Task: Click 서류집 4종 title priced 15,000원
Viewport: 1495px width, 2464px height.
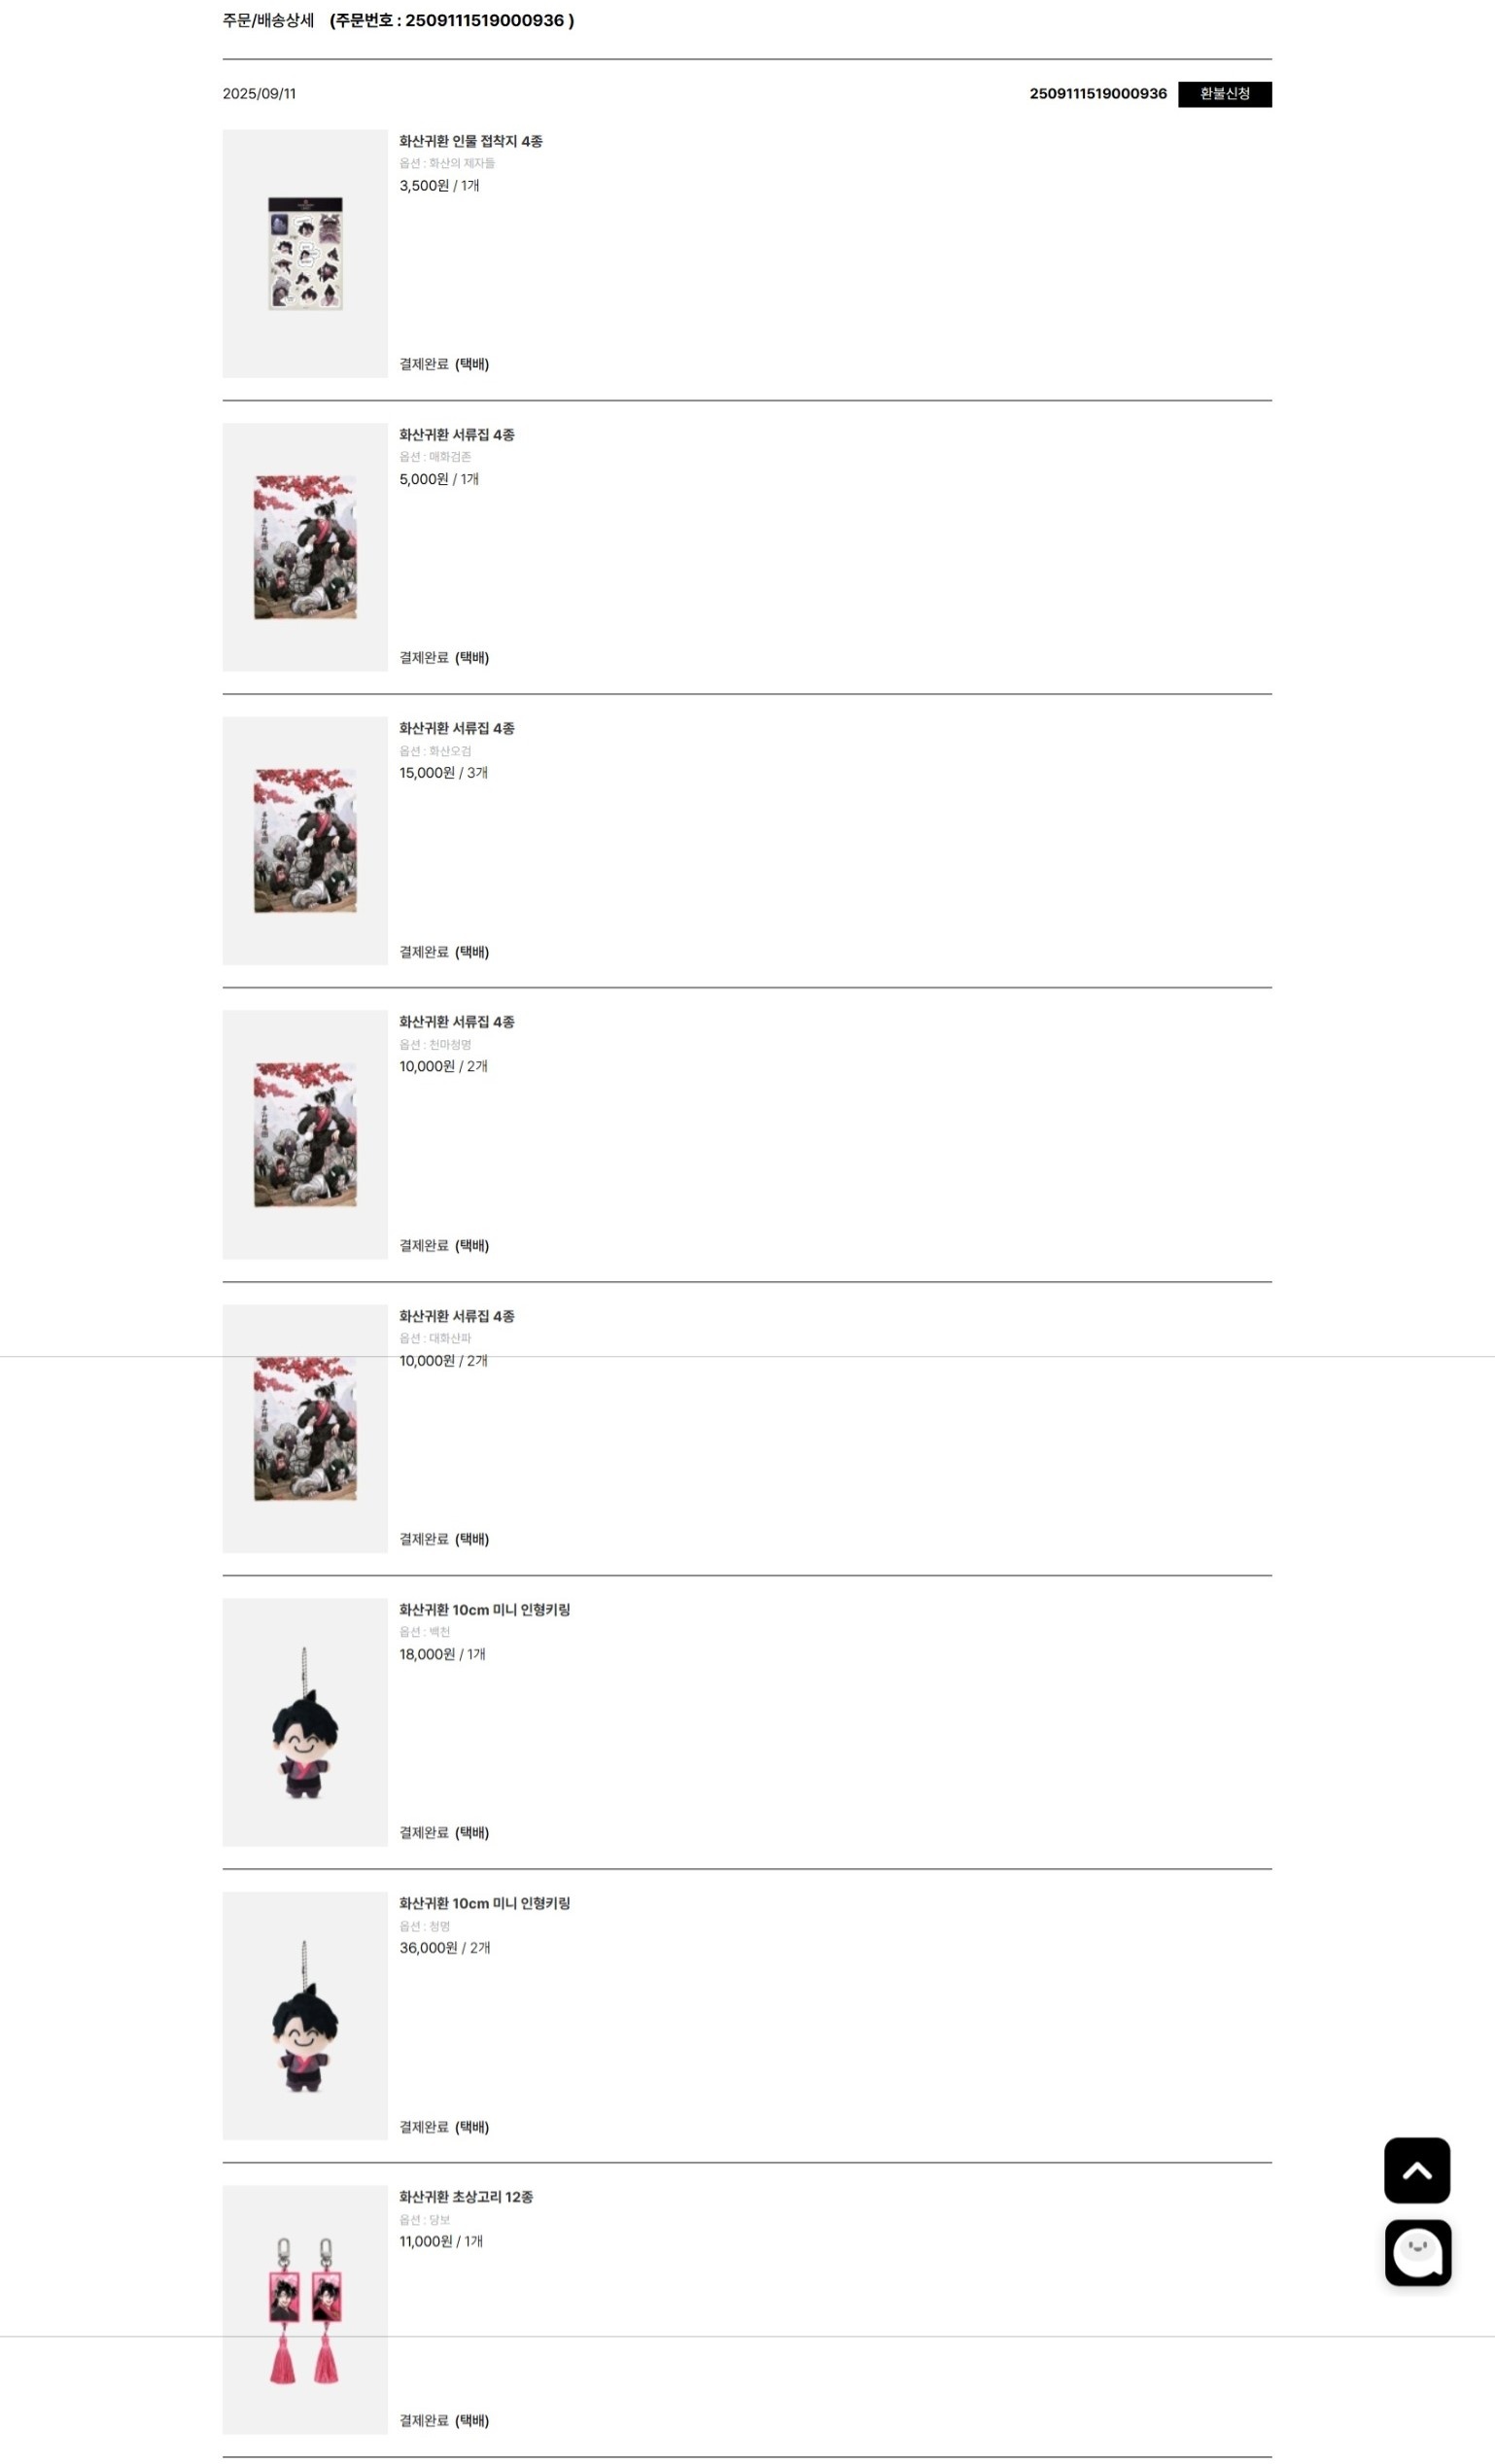Action: pos(456,729)
